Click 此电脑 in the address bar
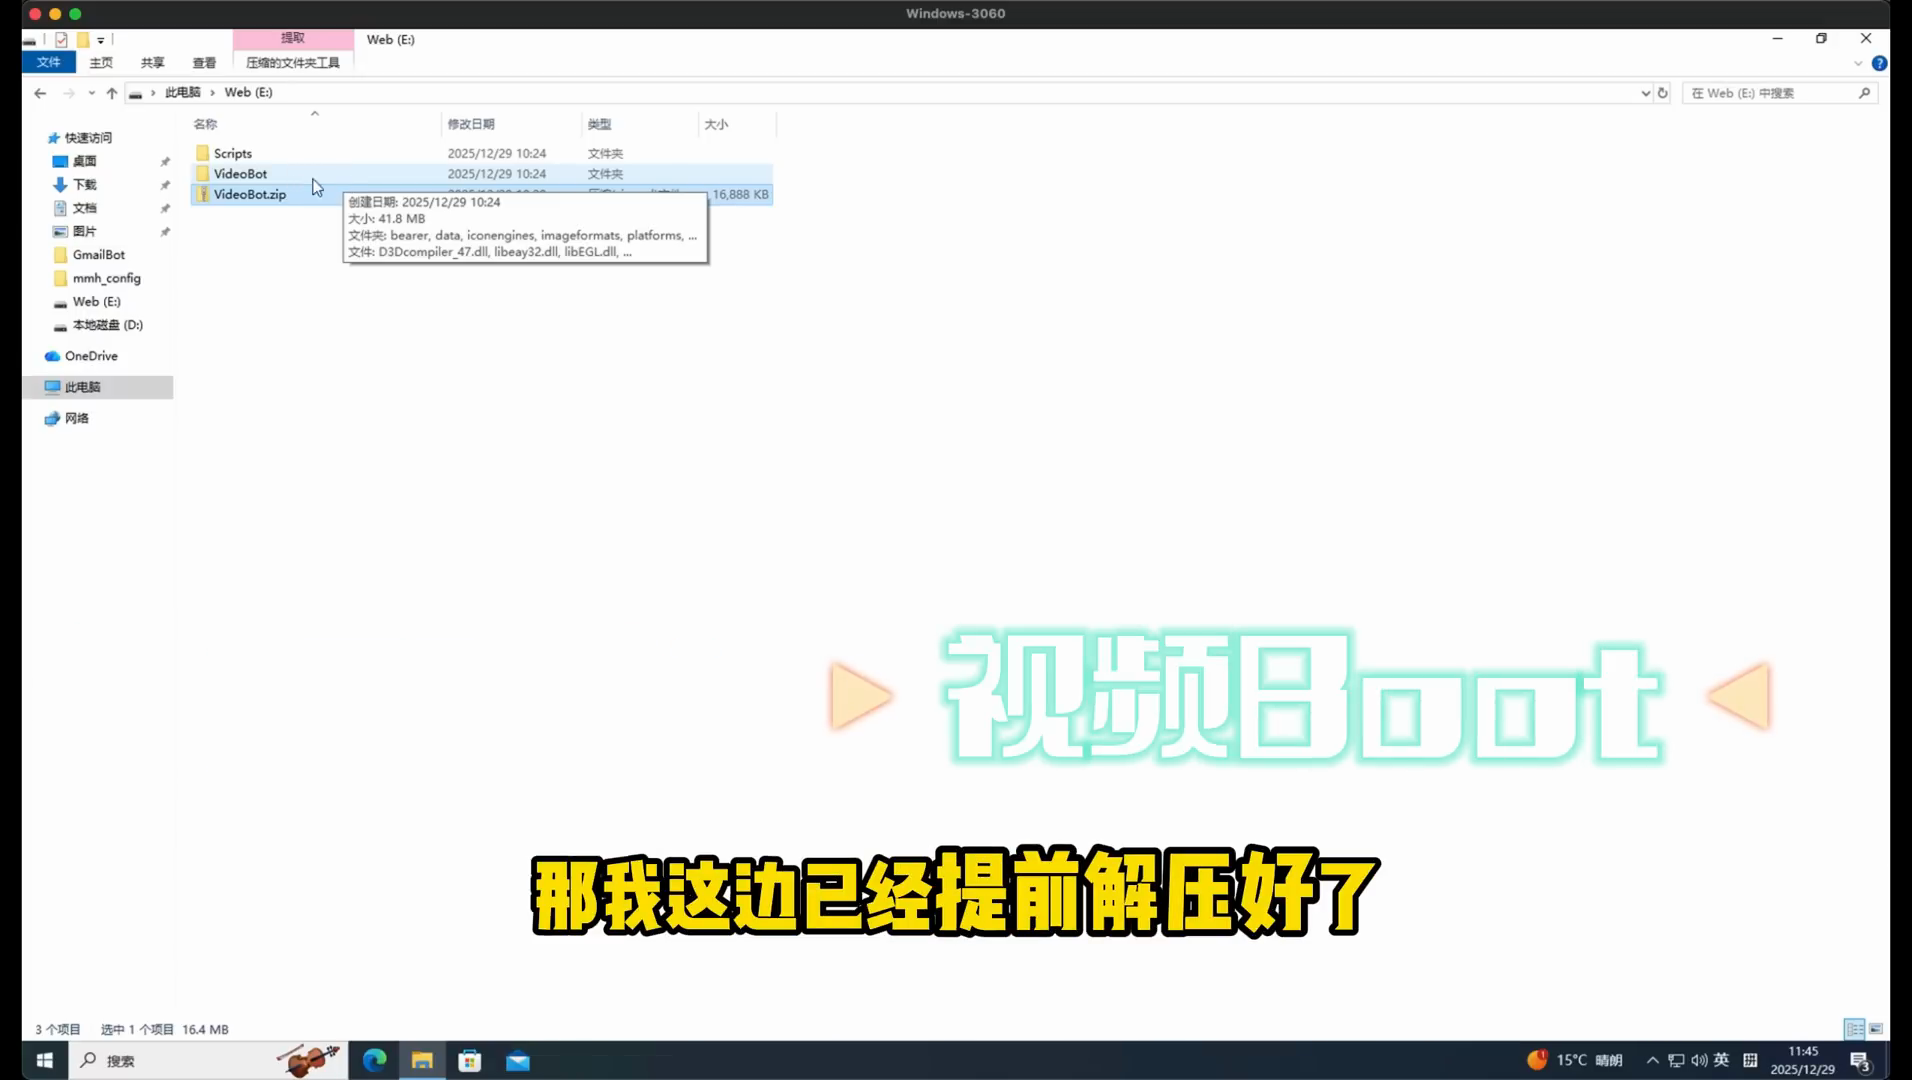Viewport: 1912px width, 1080px height. click(x=183, y=92)
